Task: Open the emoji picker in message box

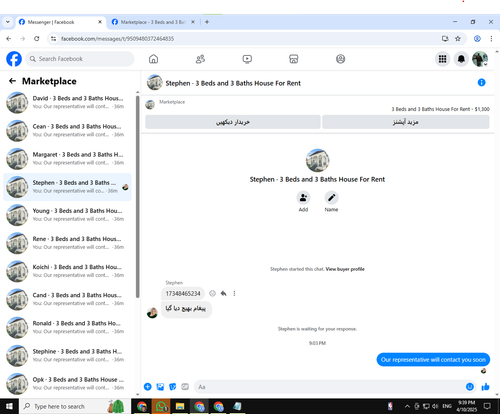Action: pos(470,387)
